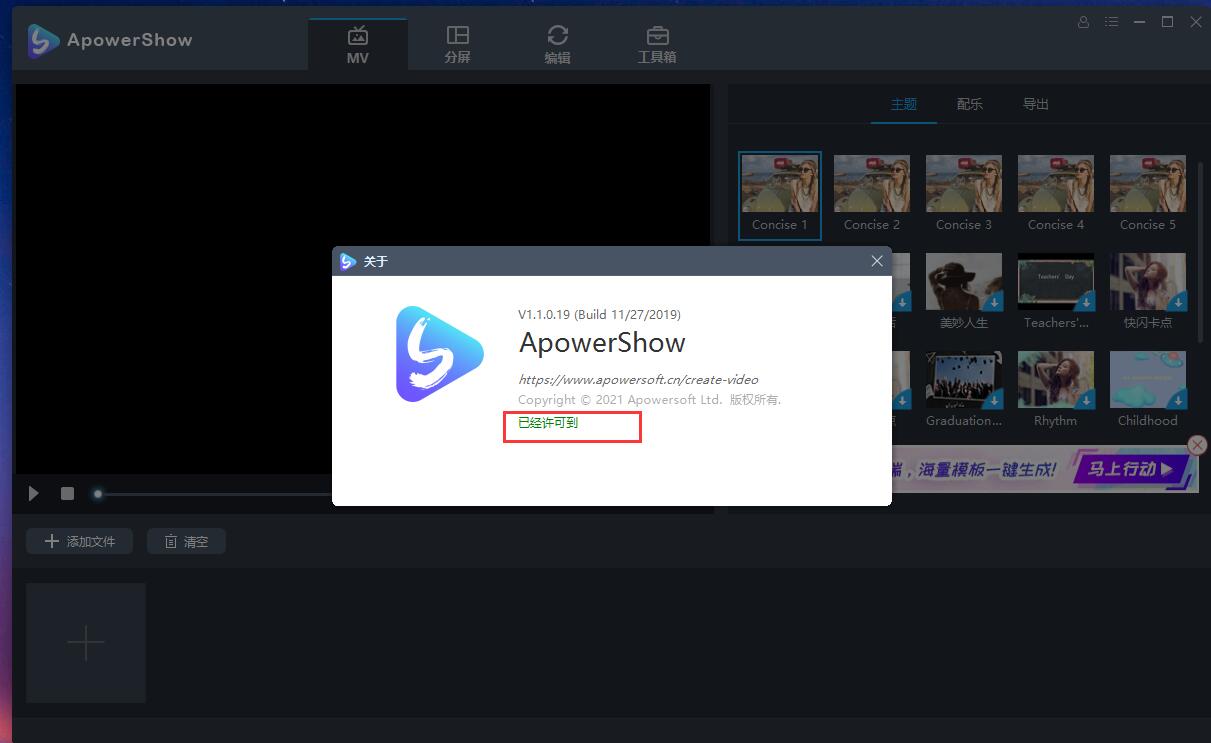Screen dimensions: 1211x743
Task: Maximize the ApowerShow window
Action: point(1167,22)
